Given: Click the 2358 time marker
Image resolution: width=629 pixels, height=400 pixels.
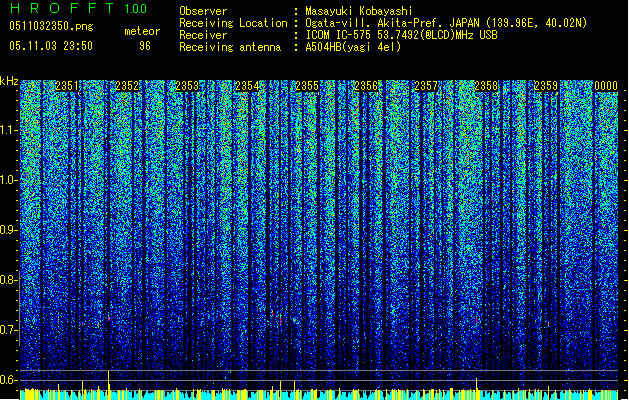Looking at the screenshot, I should click(x=486, y=85).
